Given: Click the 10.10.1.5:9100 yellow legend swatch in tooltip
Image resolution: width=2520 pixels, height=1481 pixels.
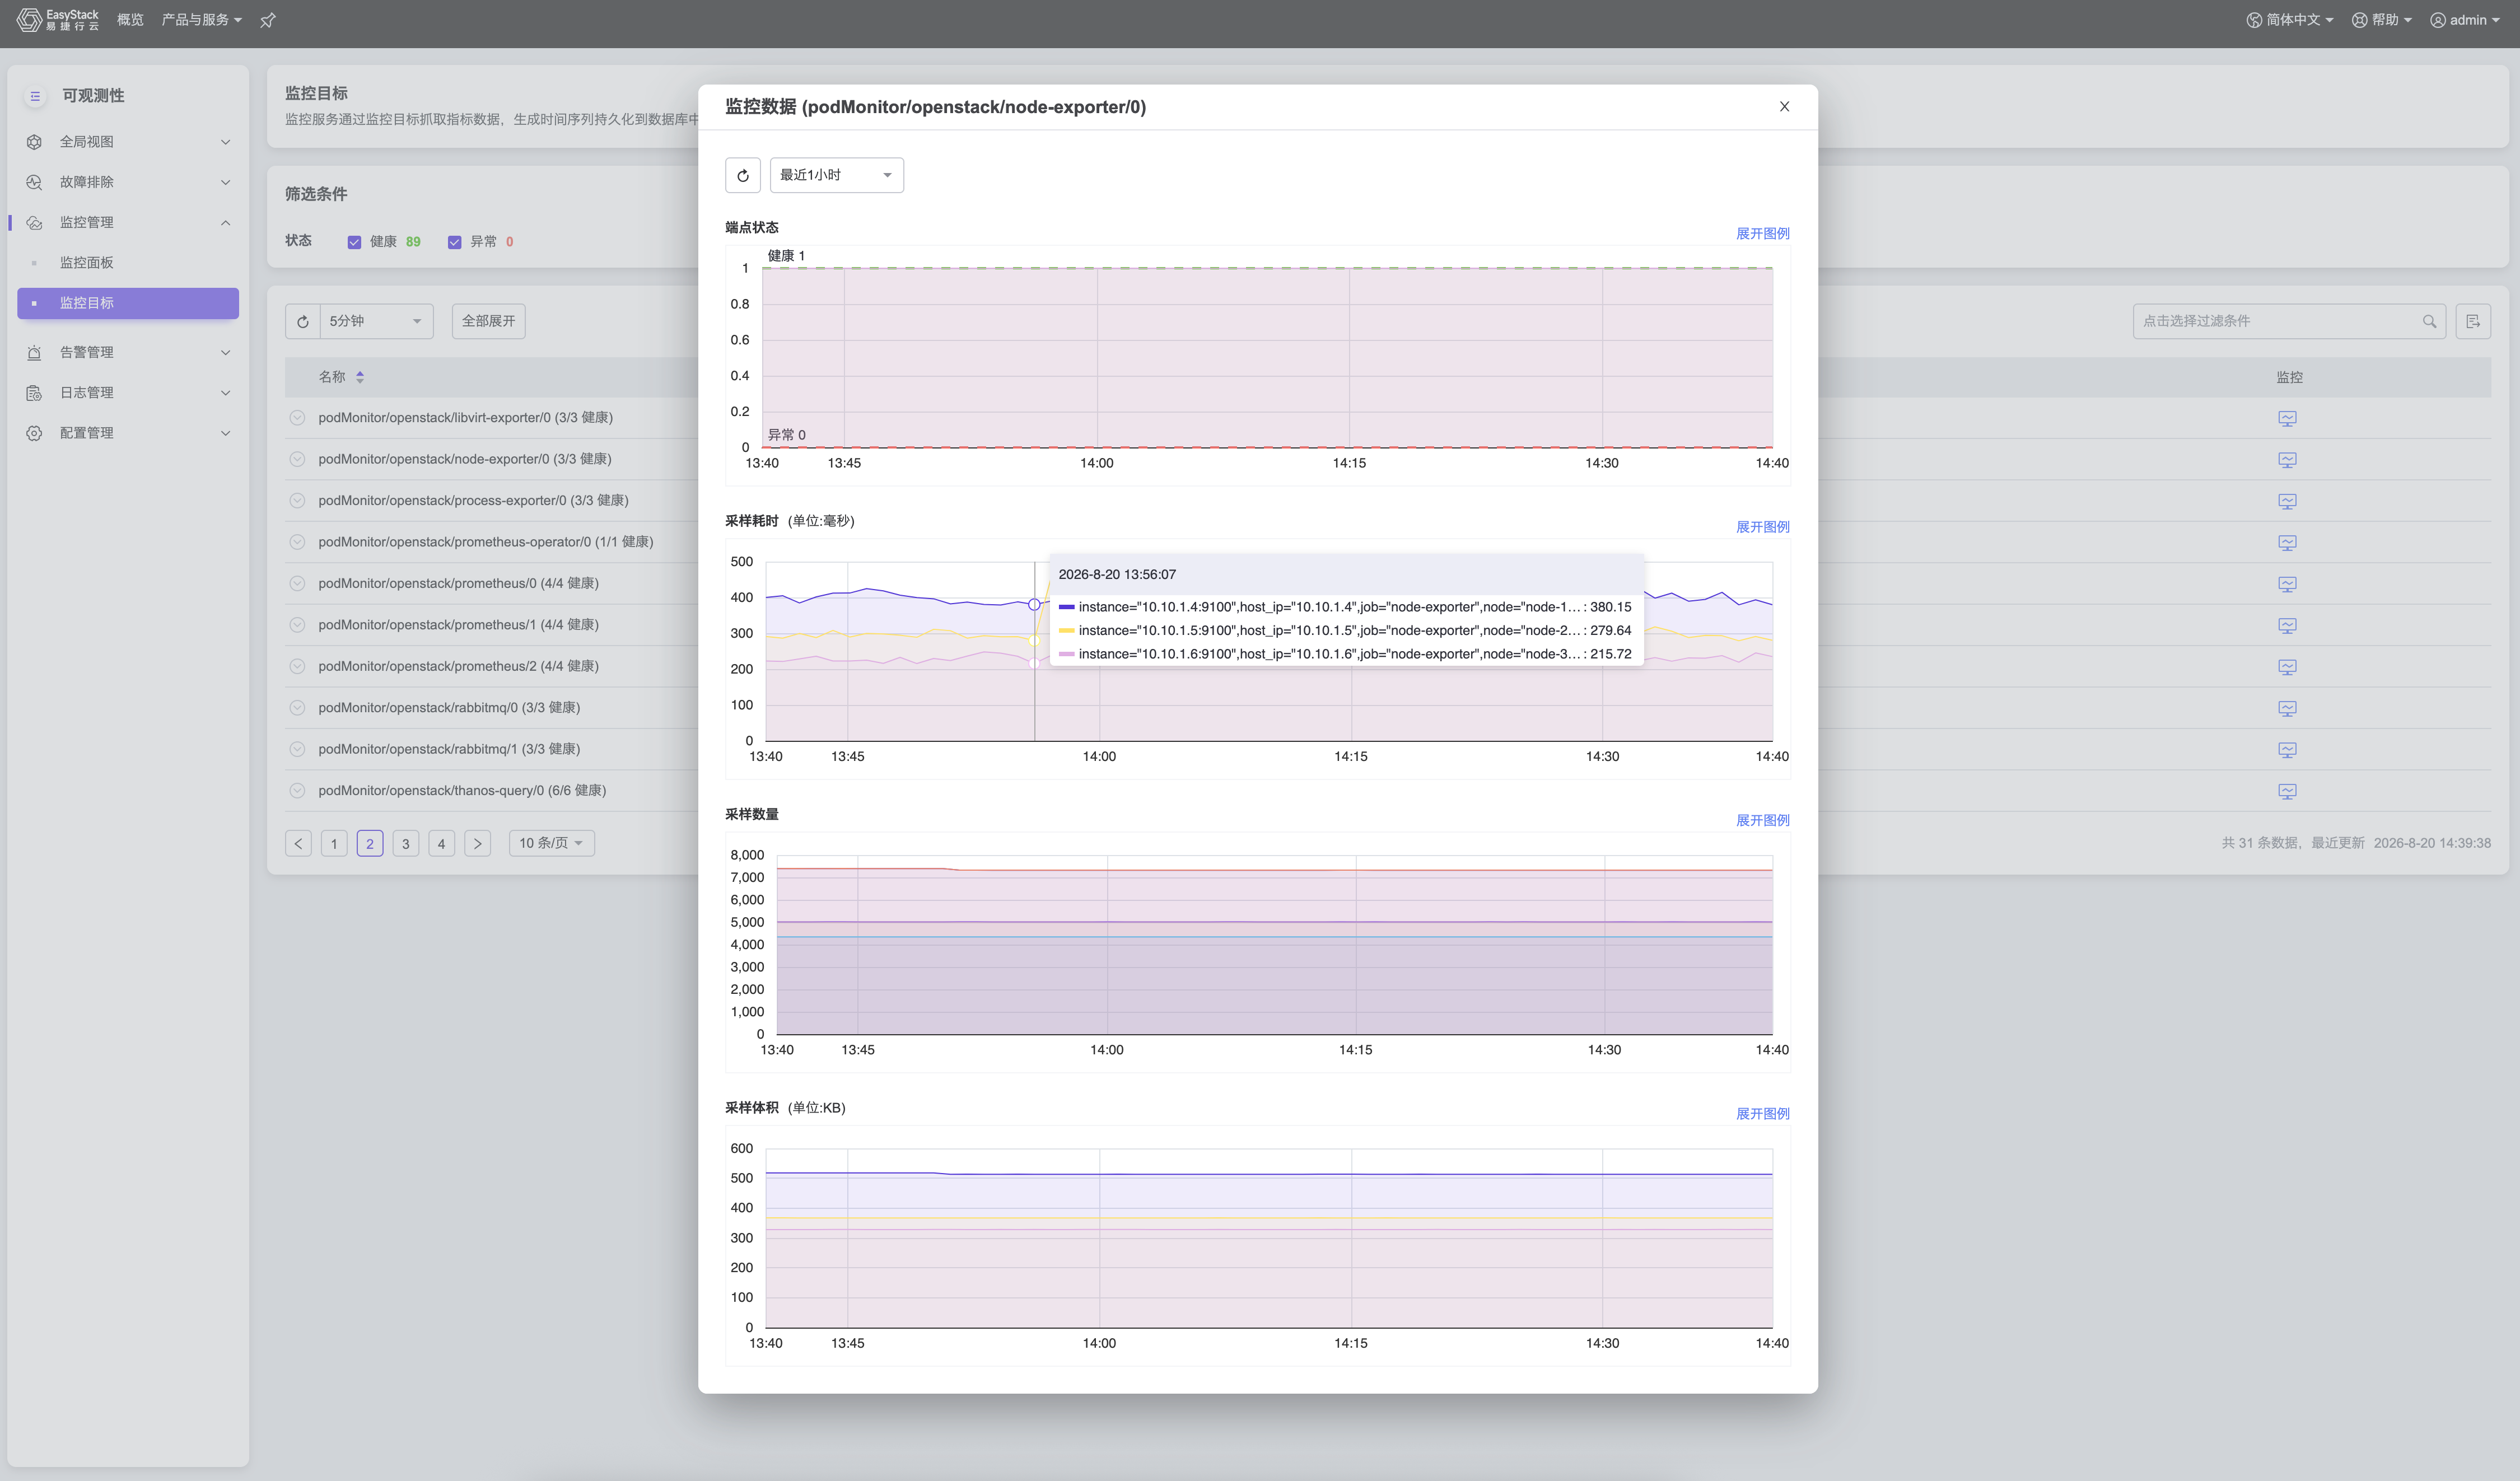Looking at the screenshot, I should [x=1066, y=630].
